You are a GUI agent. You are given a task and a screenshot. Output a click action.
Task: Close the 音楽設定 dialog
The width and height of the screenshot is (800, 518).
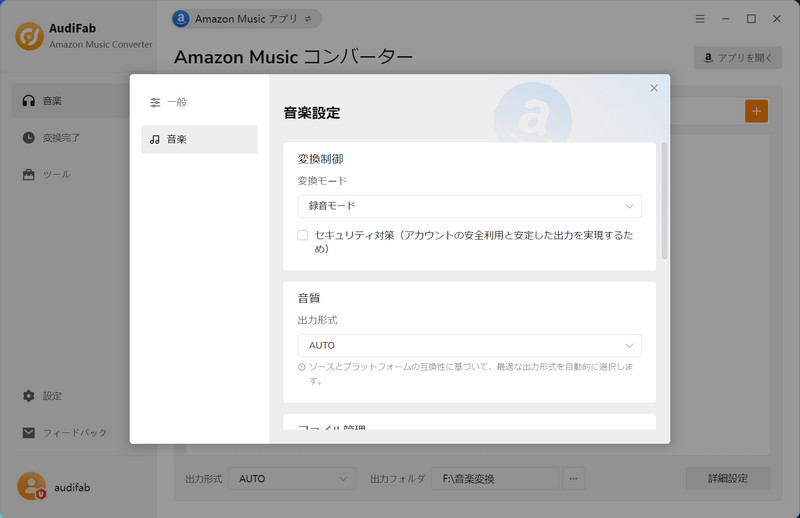coord(654,88)
